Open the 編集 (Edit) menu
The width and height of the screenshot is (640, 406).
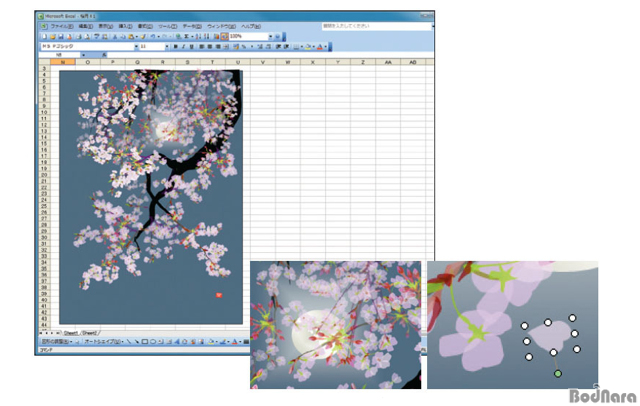tap(86, 26)
